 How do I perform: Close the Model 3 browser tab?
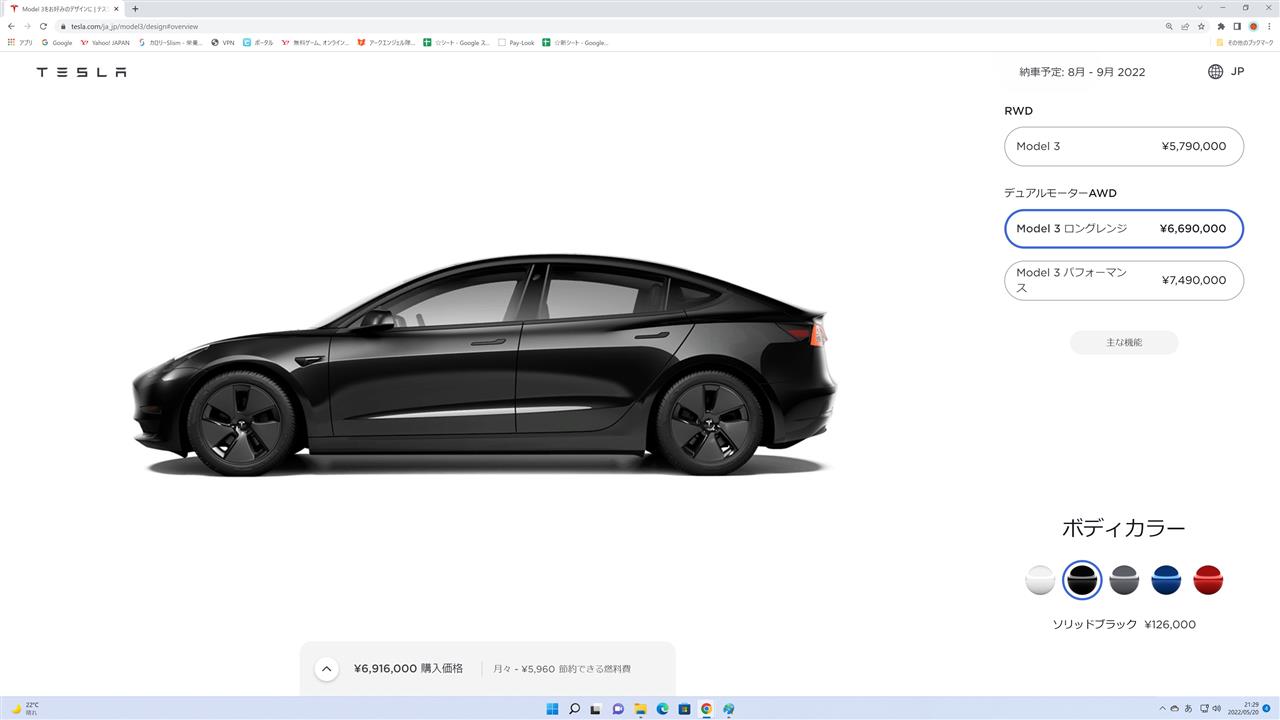116,9
